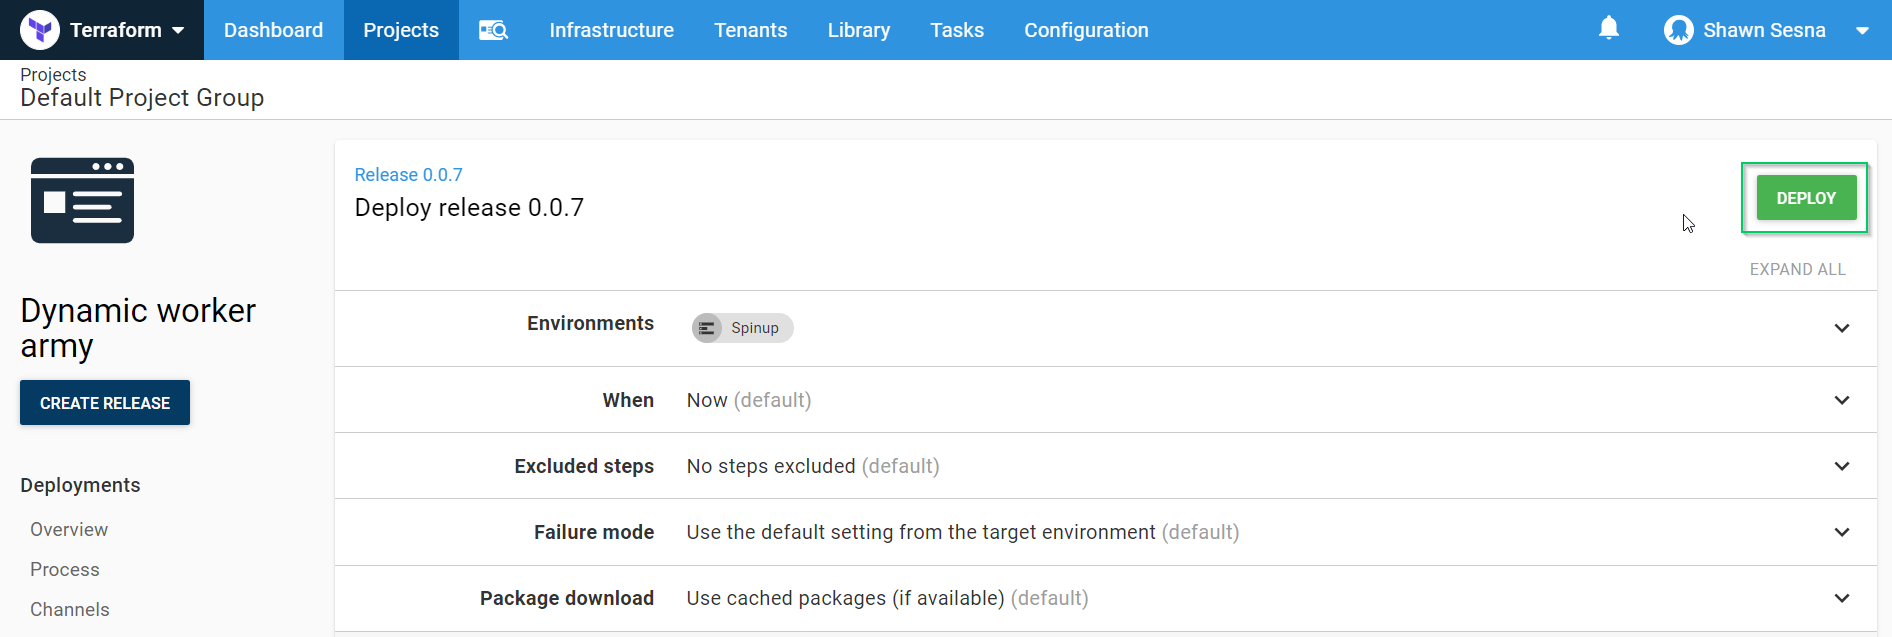Click the Spinup environment chip

(742, 328)
